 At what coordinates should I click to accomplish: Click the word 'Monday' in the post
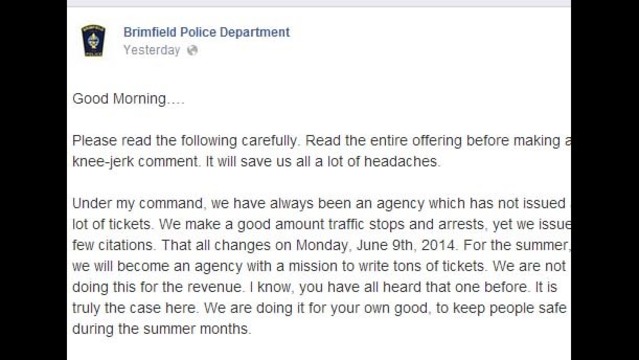pyautogui.click(x=322, y=245)
